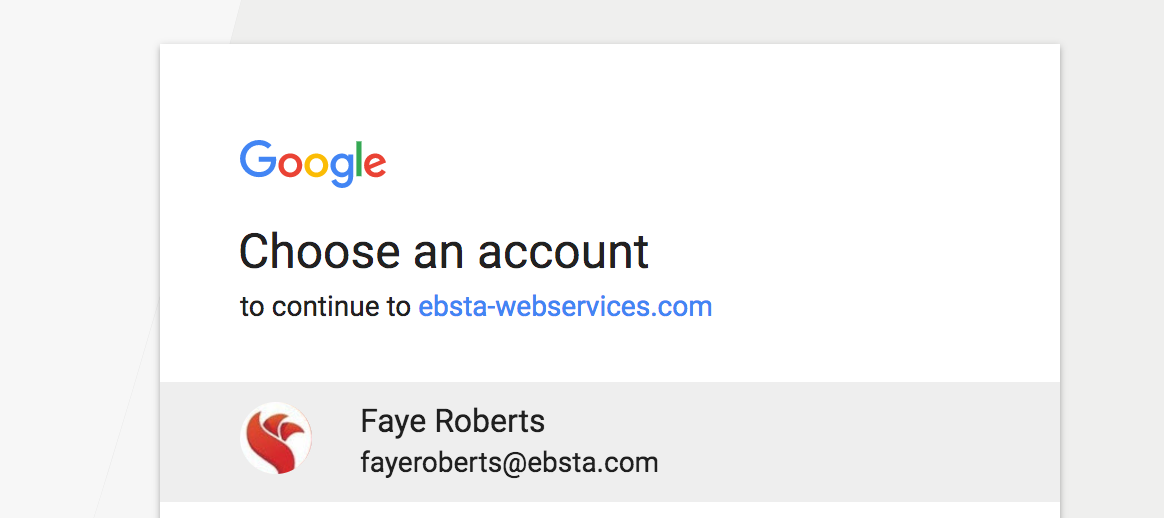
Task: Open the ebsta-webservices.com link
Action: point(565,306)
